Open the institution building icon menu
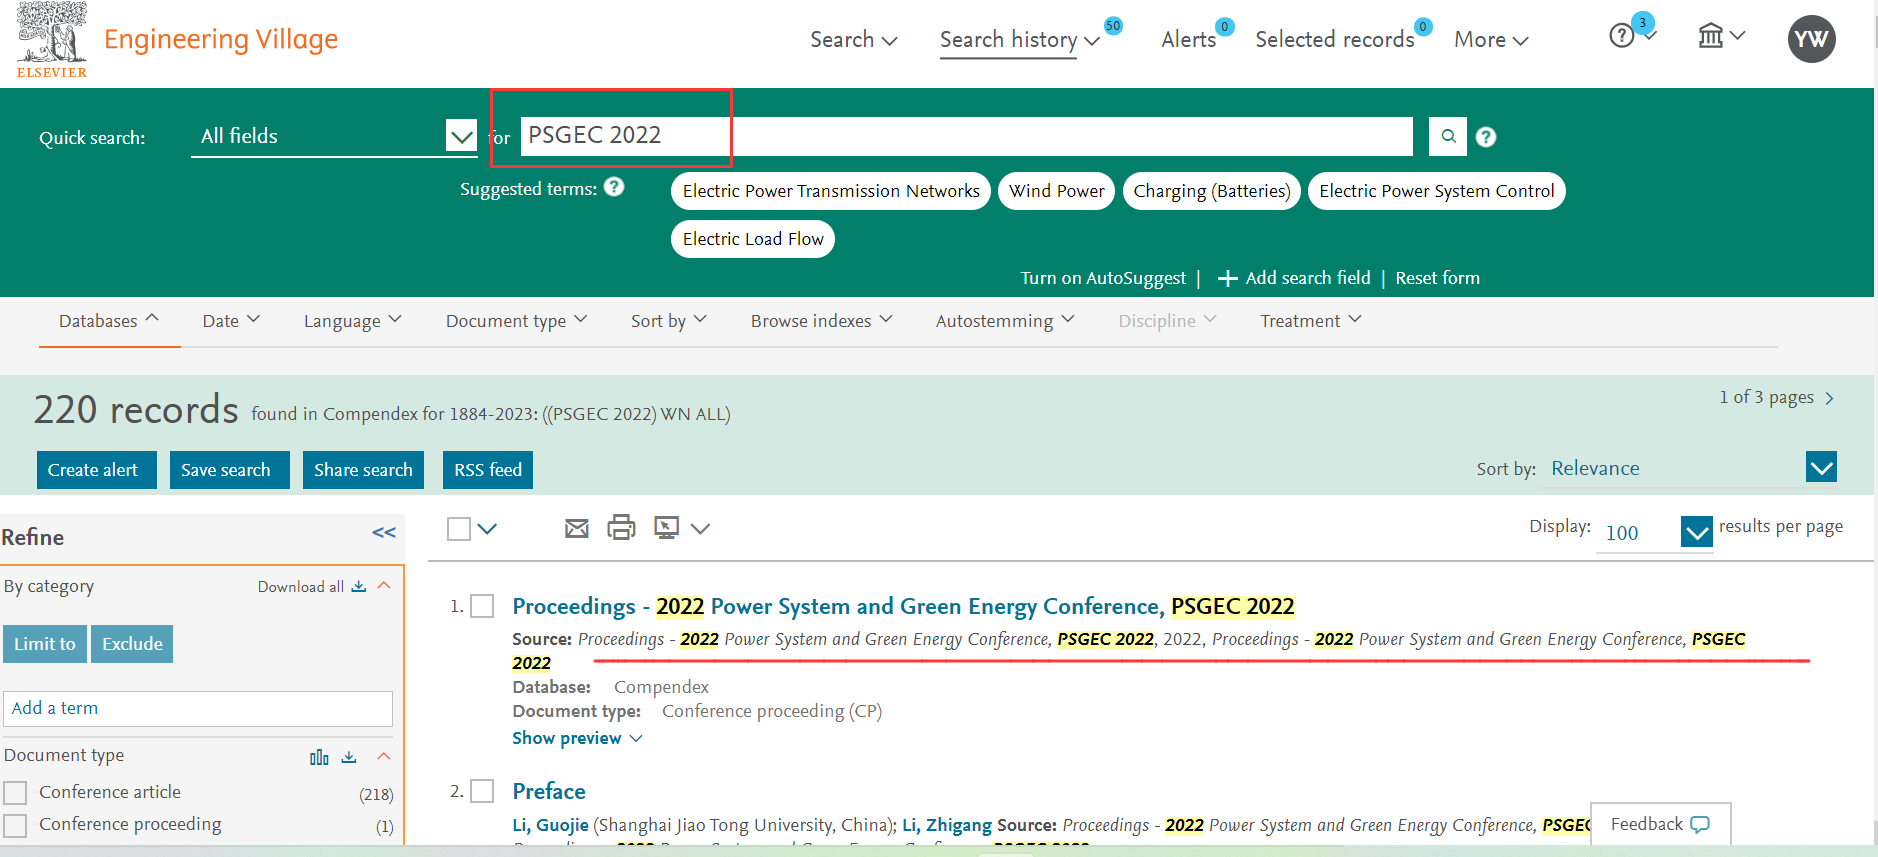The height and width of the screenshot is (857, 1878). point(1711,36)
